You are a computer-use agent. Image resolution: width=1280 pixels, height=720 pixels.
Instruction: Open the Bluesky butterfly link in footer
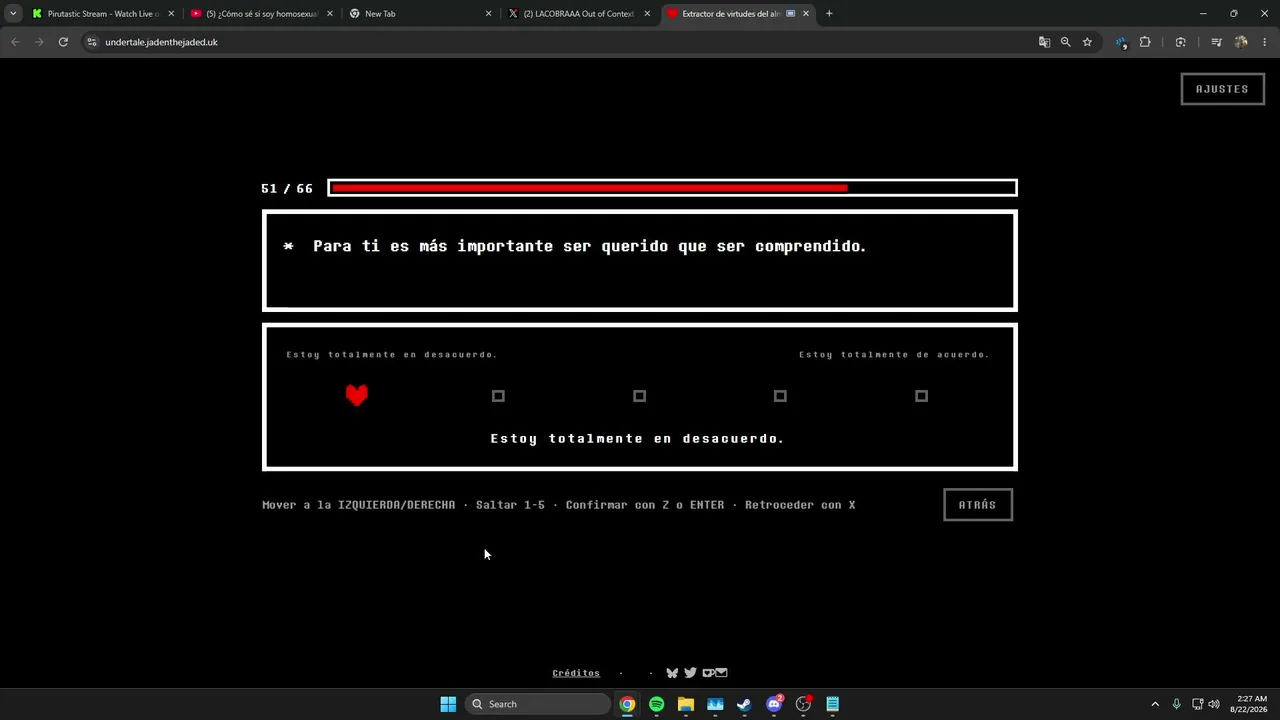pyautogui.click(x=672, y=673)
